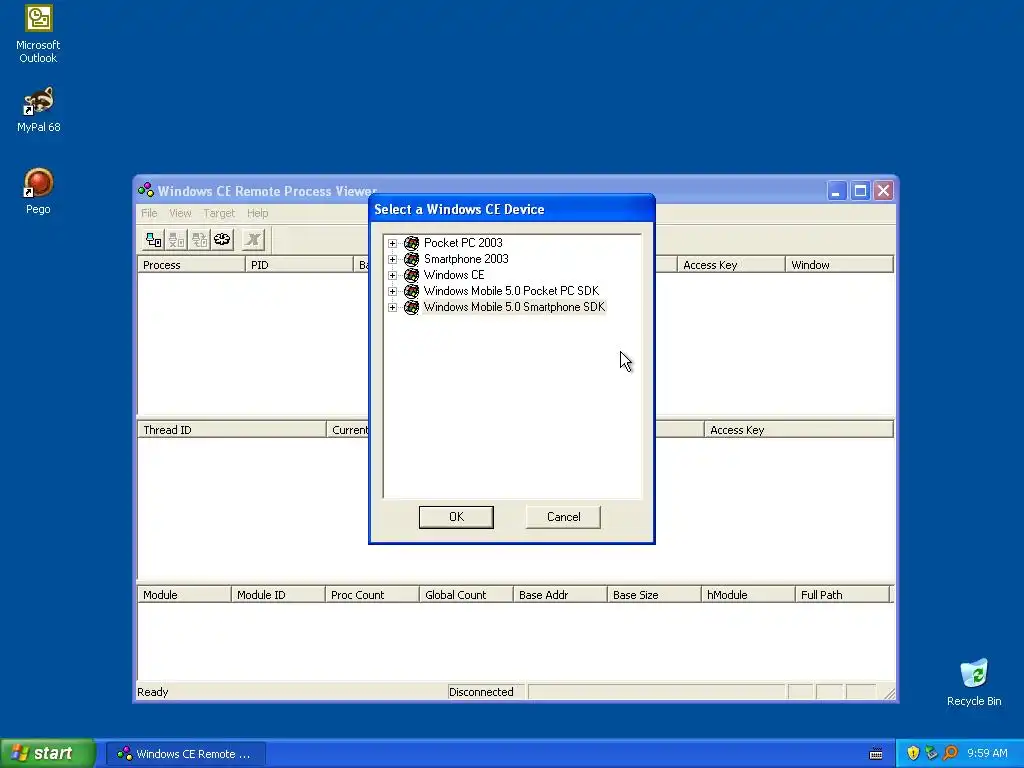This screenshot has height=768, width=1024.
Task: Click the Windows CE device icon
Action: (x=411, y=275)
